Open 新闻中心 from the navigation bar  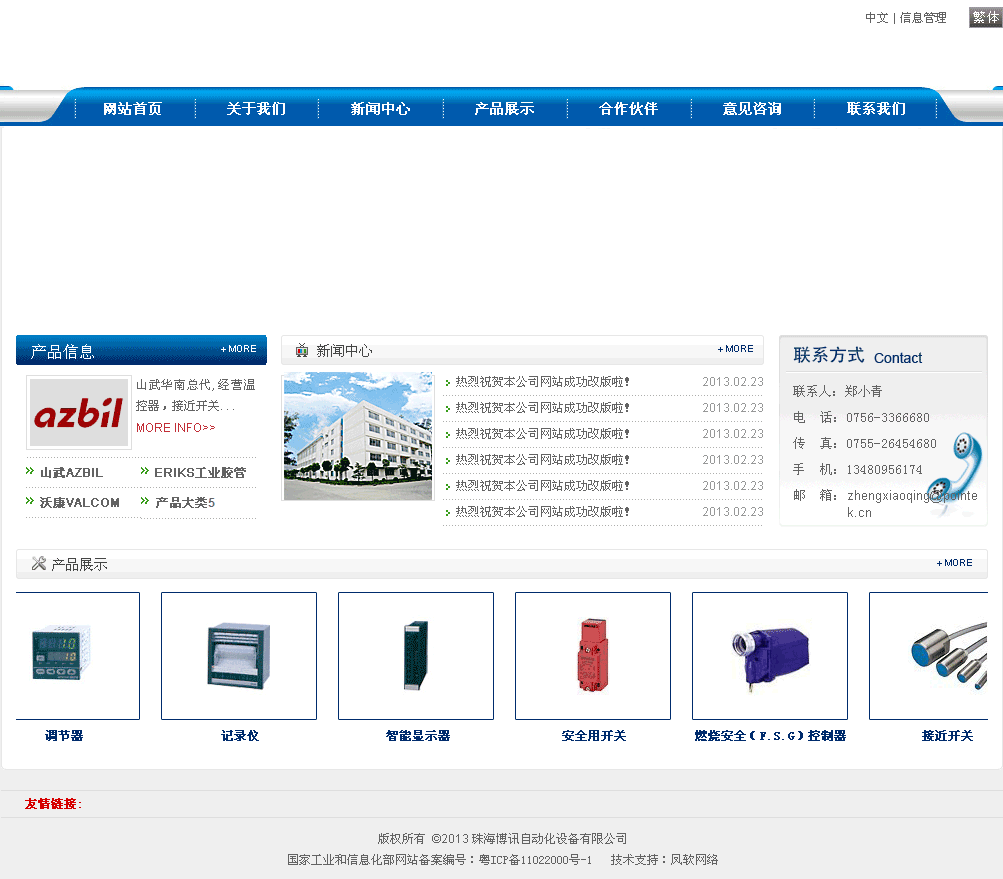[380, 109]
